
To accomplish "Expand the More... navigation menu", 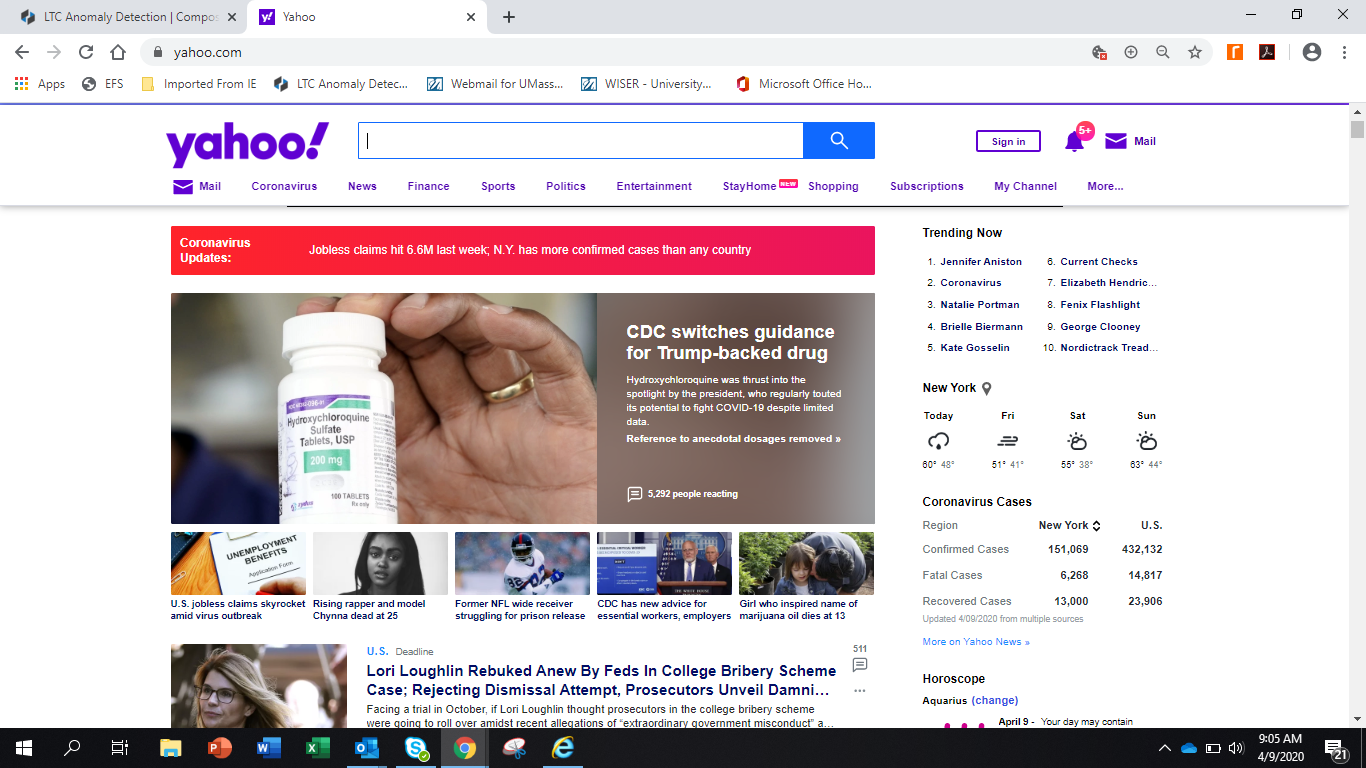I will (1104, 186).
